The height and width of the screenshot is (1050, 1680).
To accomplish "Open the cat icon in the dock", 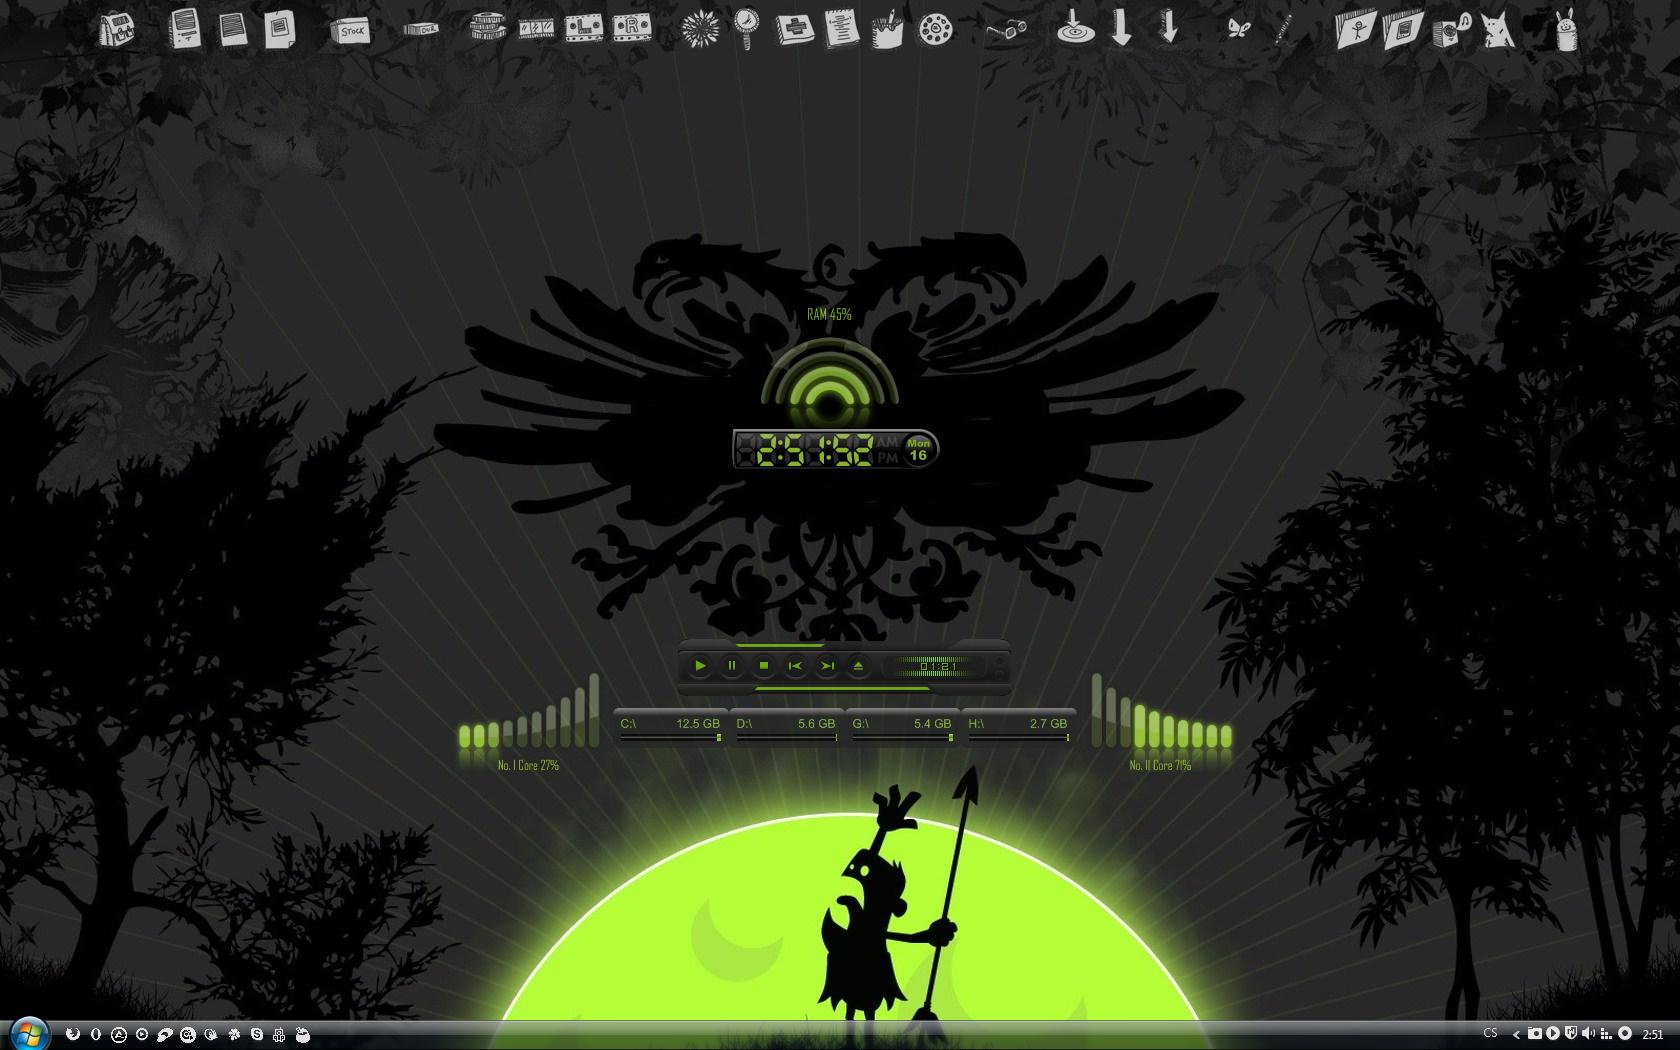I will pos(1498,30).
